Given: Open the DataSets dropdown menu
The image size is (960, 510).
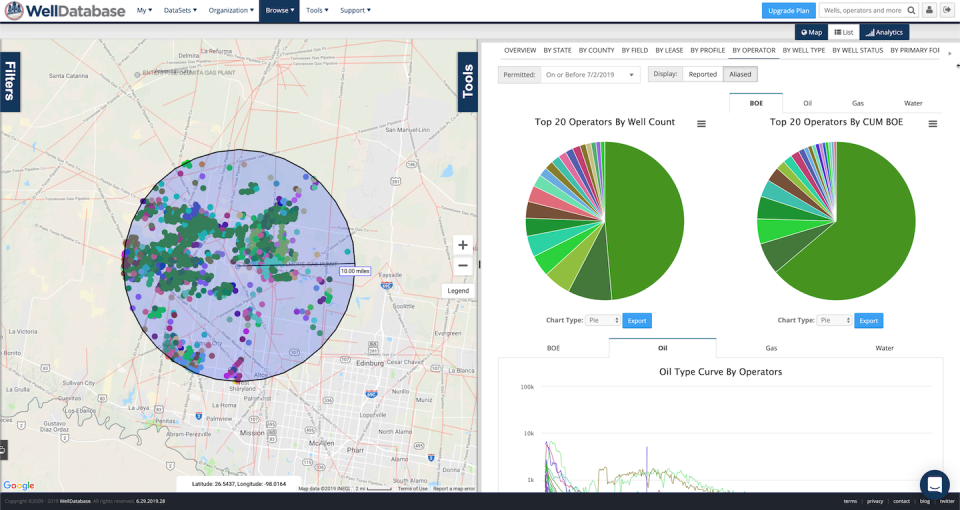Looking at the screenshot, I should (x=180, y=10).
